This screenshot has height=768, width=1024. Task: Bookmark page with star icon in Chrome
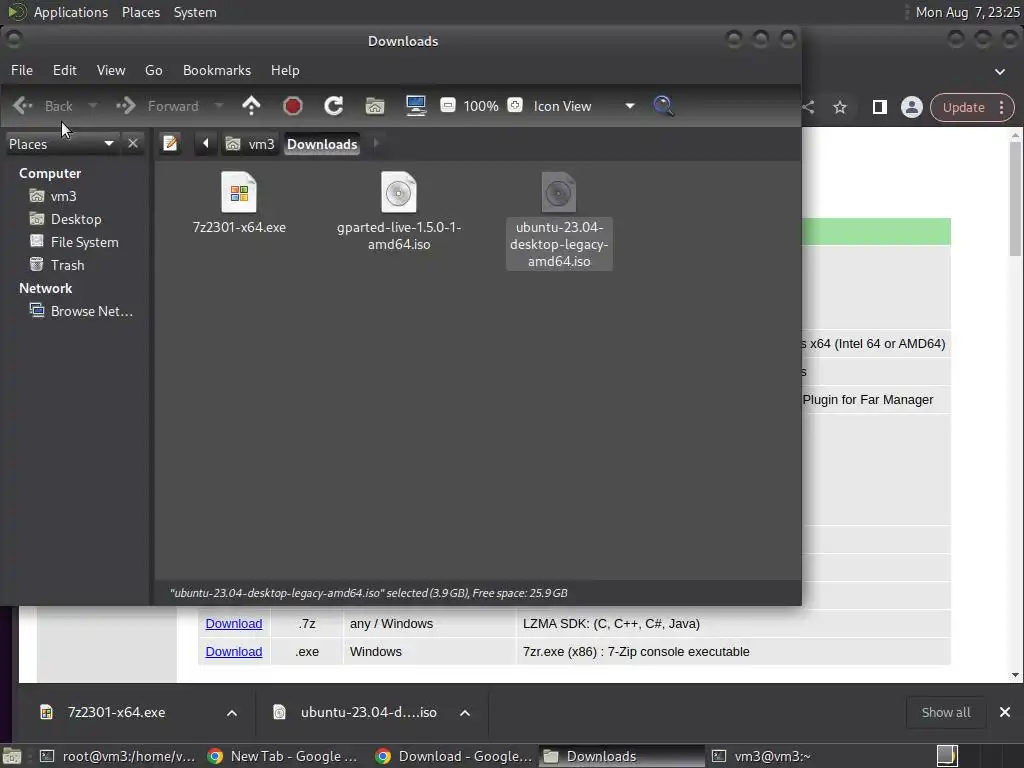click(840, 108)
